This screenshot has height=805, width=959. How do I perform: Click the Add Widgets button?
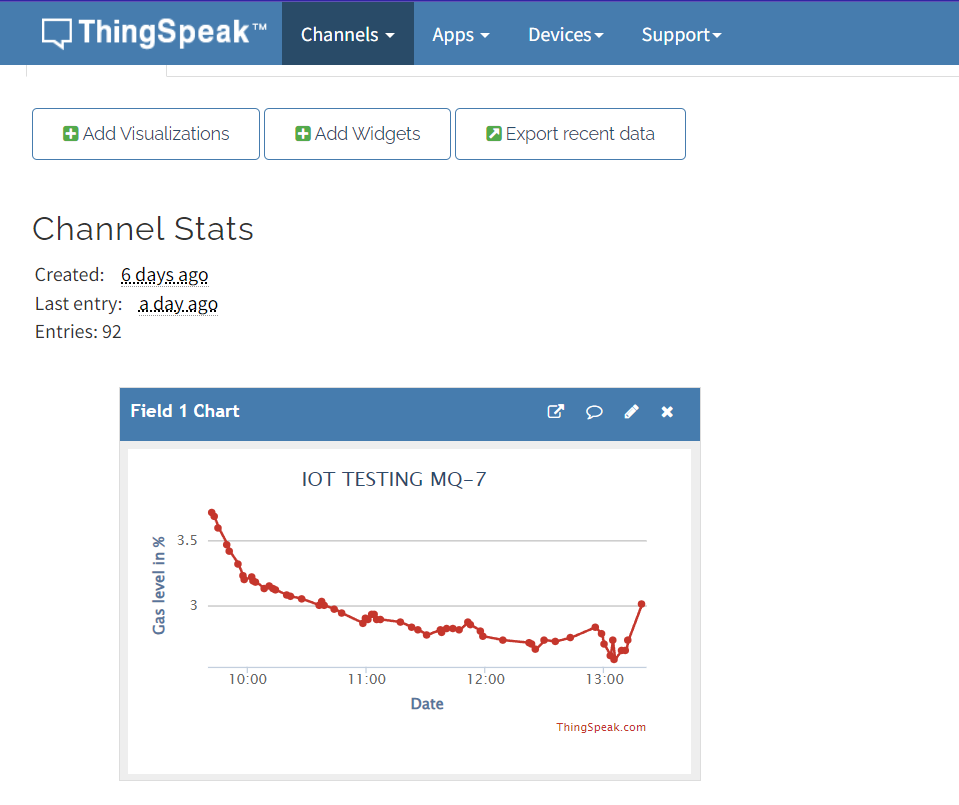(x=357, y=133)
